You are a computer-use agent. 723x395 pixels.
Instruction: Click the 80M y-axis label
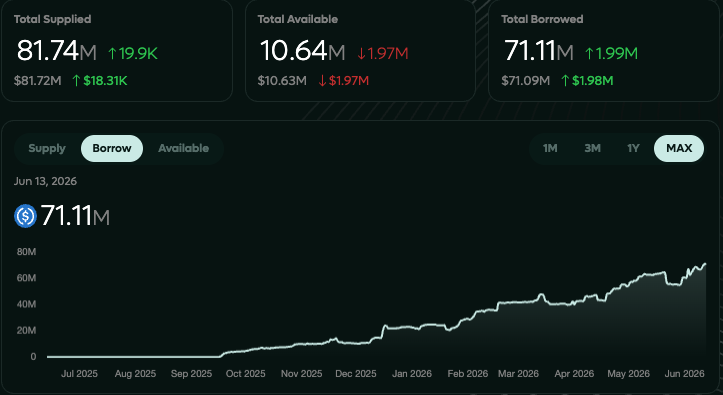(26, 252)
